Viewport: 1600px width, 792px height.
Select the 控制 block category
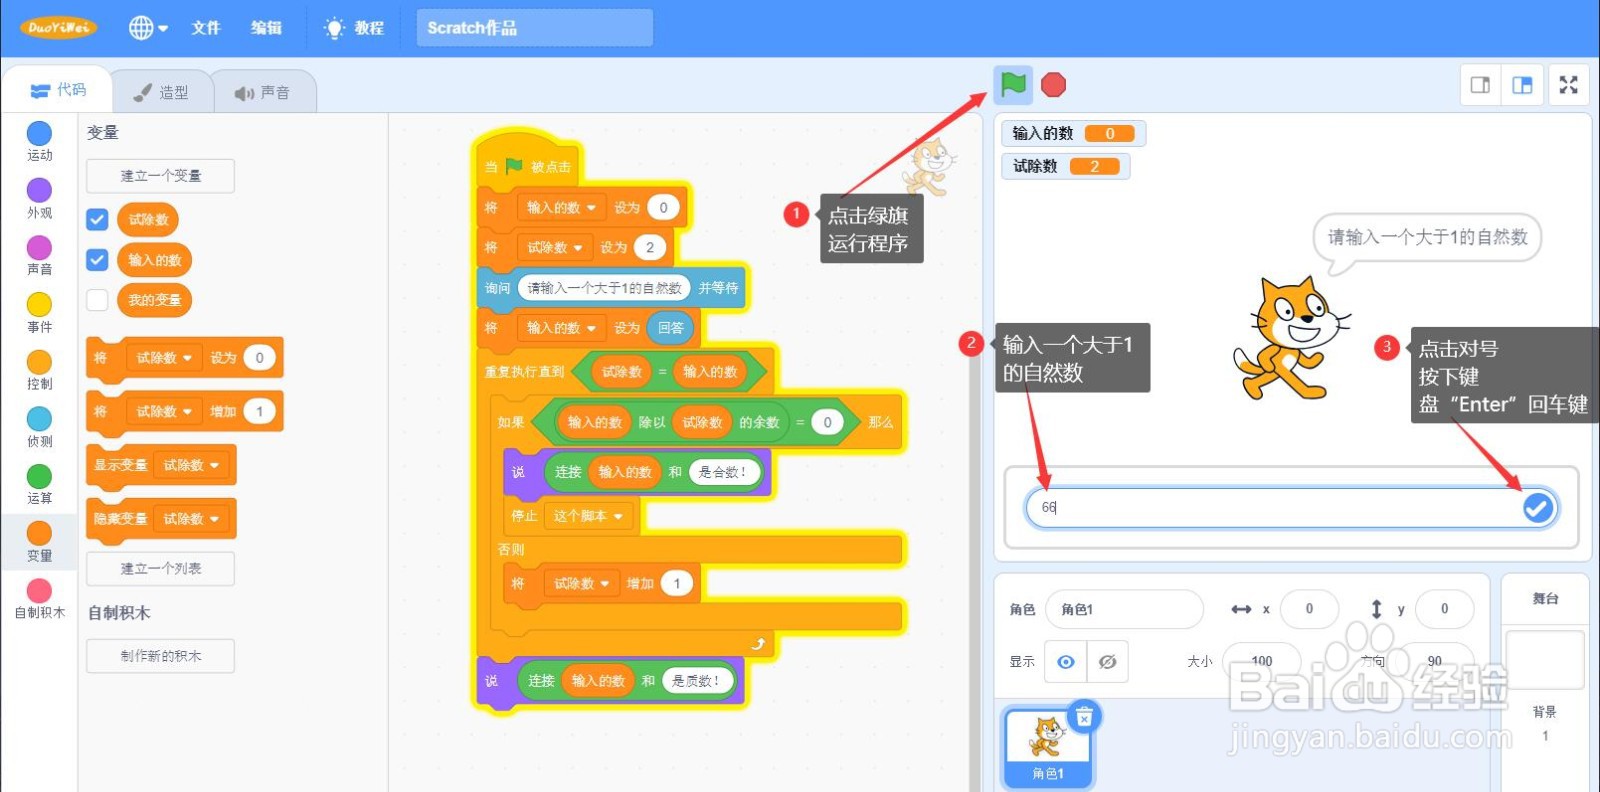coord(39,369)
